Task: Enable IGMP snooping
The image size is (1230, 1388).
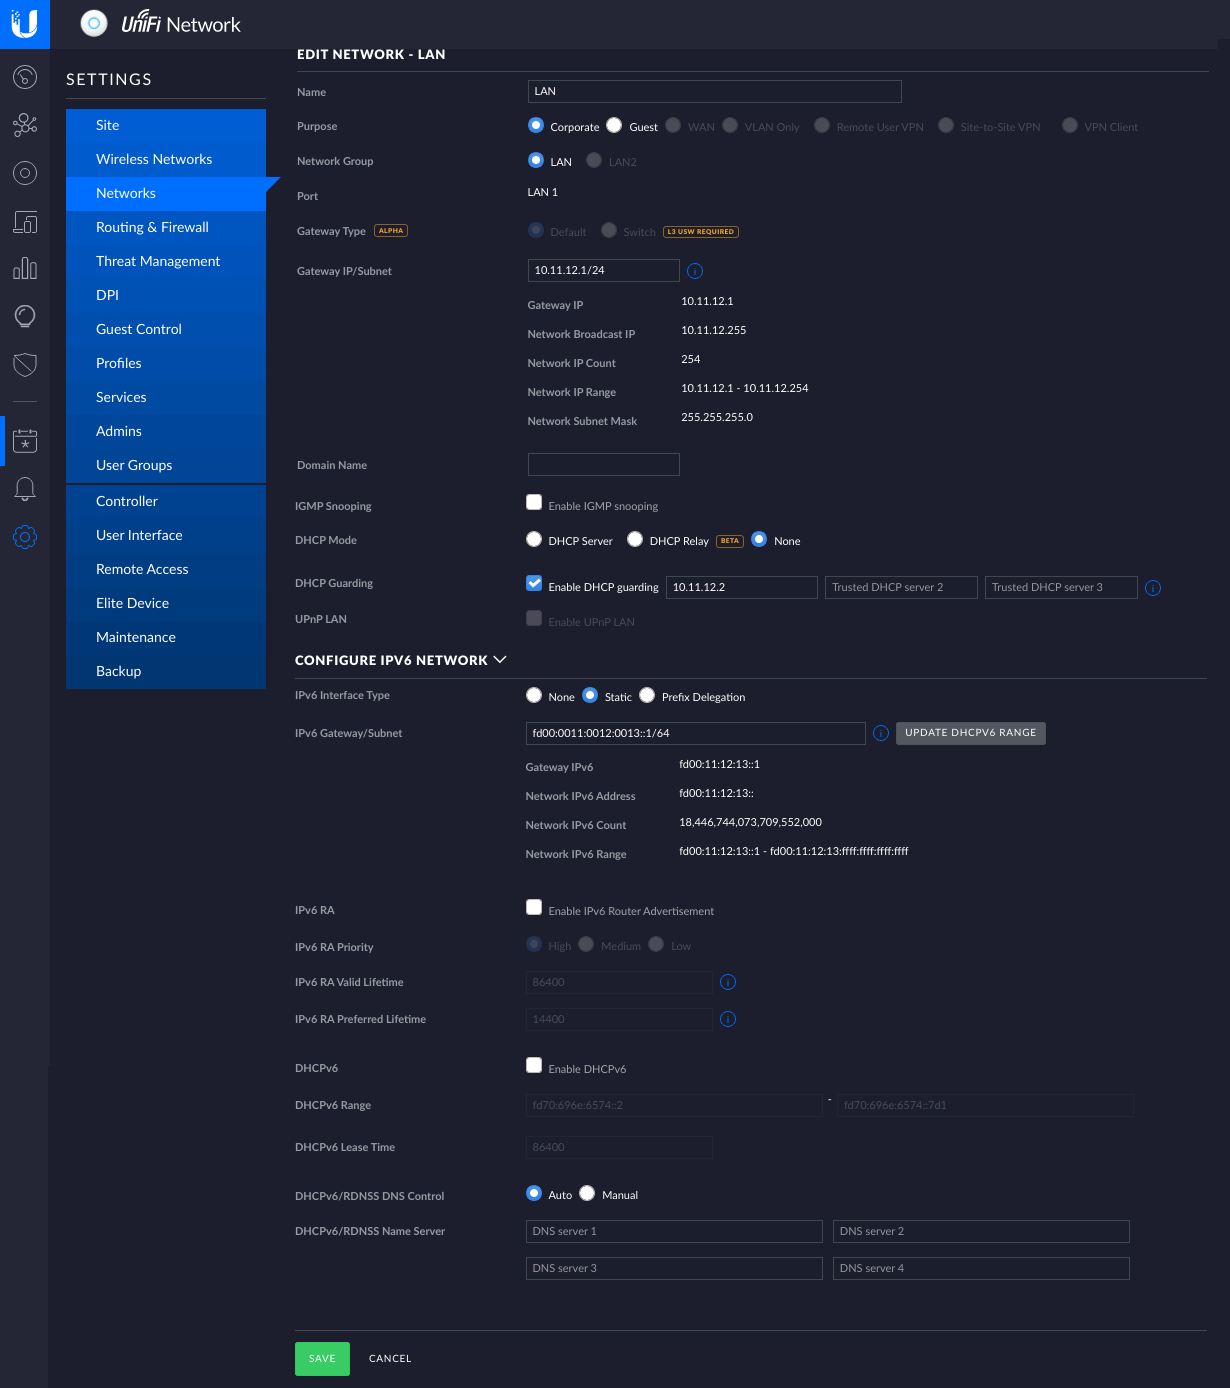Action: pyautogui.click(x=534, y=502)
